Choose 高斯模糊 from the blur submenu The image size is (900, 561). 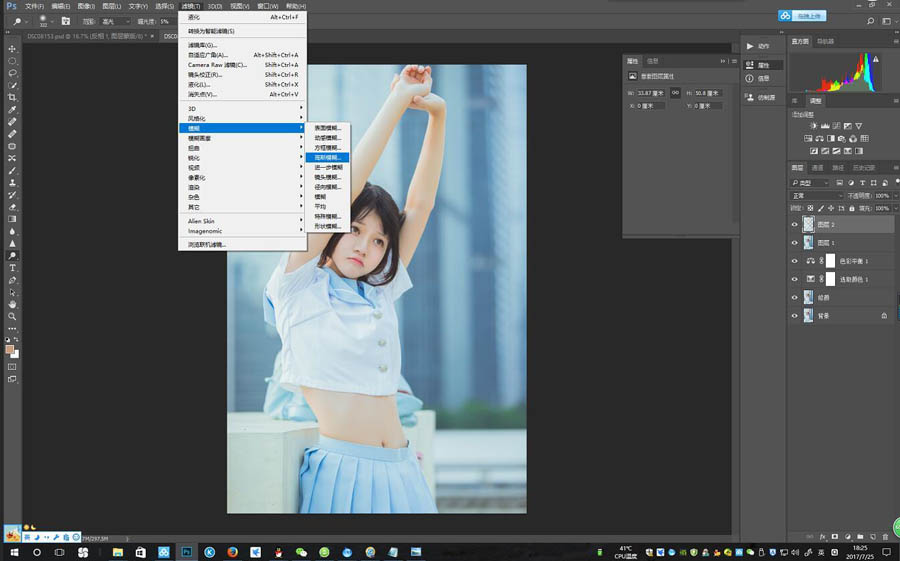(x=327, y=157)
